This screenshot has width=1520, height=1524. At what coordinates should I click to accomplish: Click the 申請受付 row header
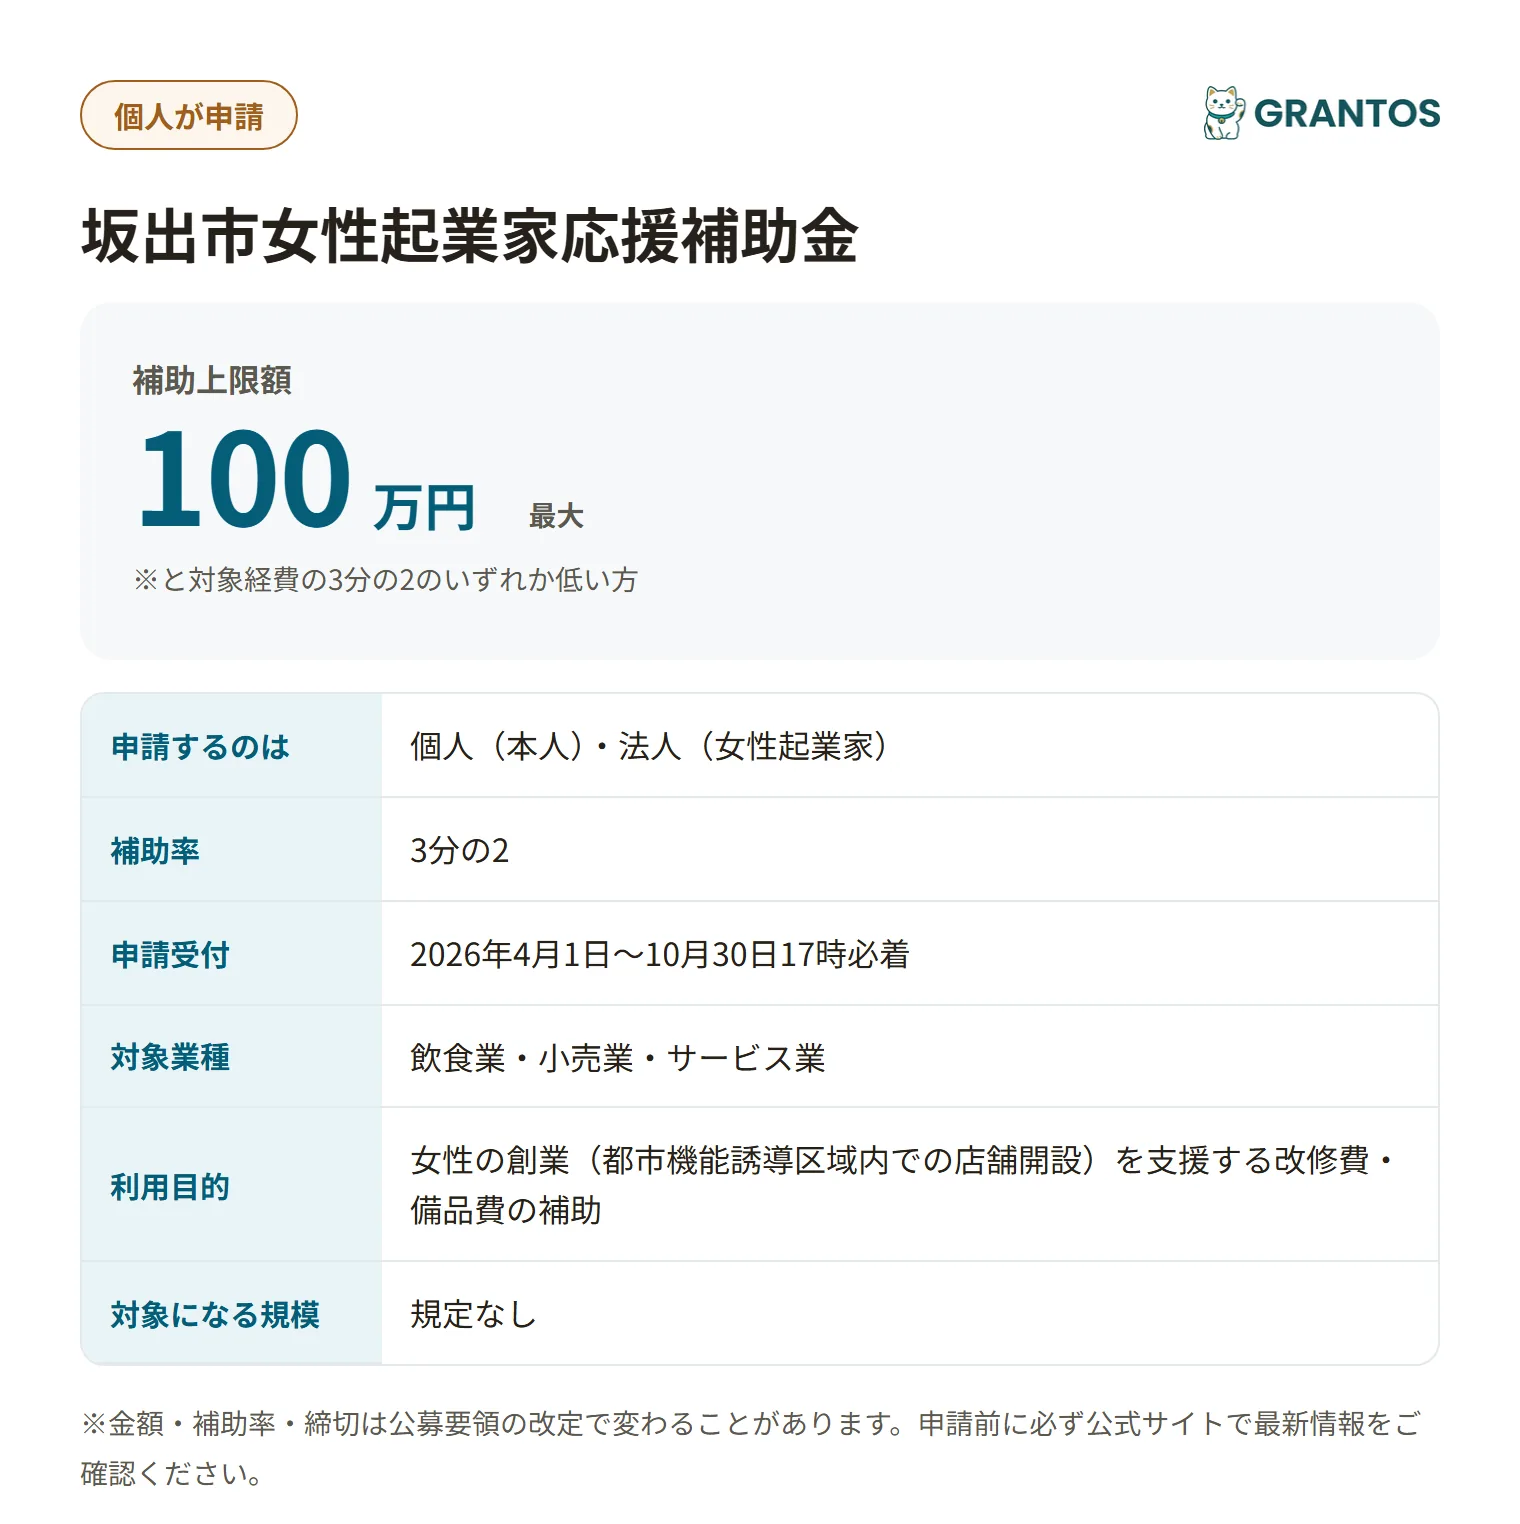pyautogui.click(x=231, y=954)
